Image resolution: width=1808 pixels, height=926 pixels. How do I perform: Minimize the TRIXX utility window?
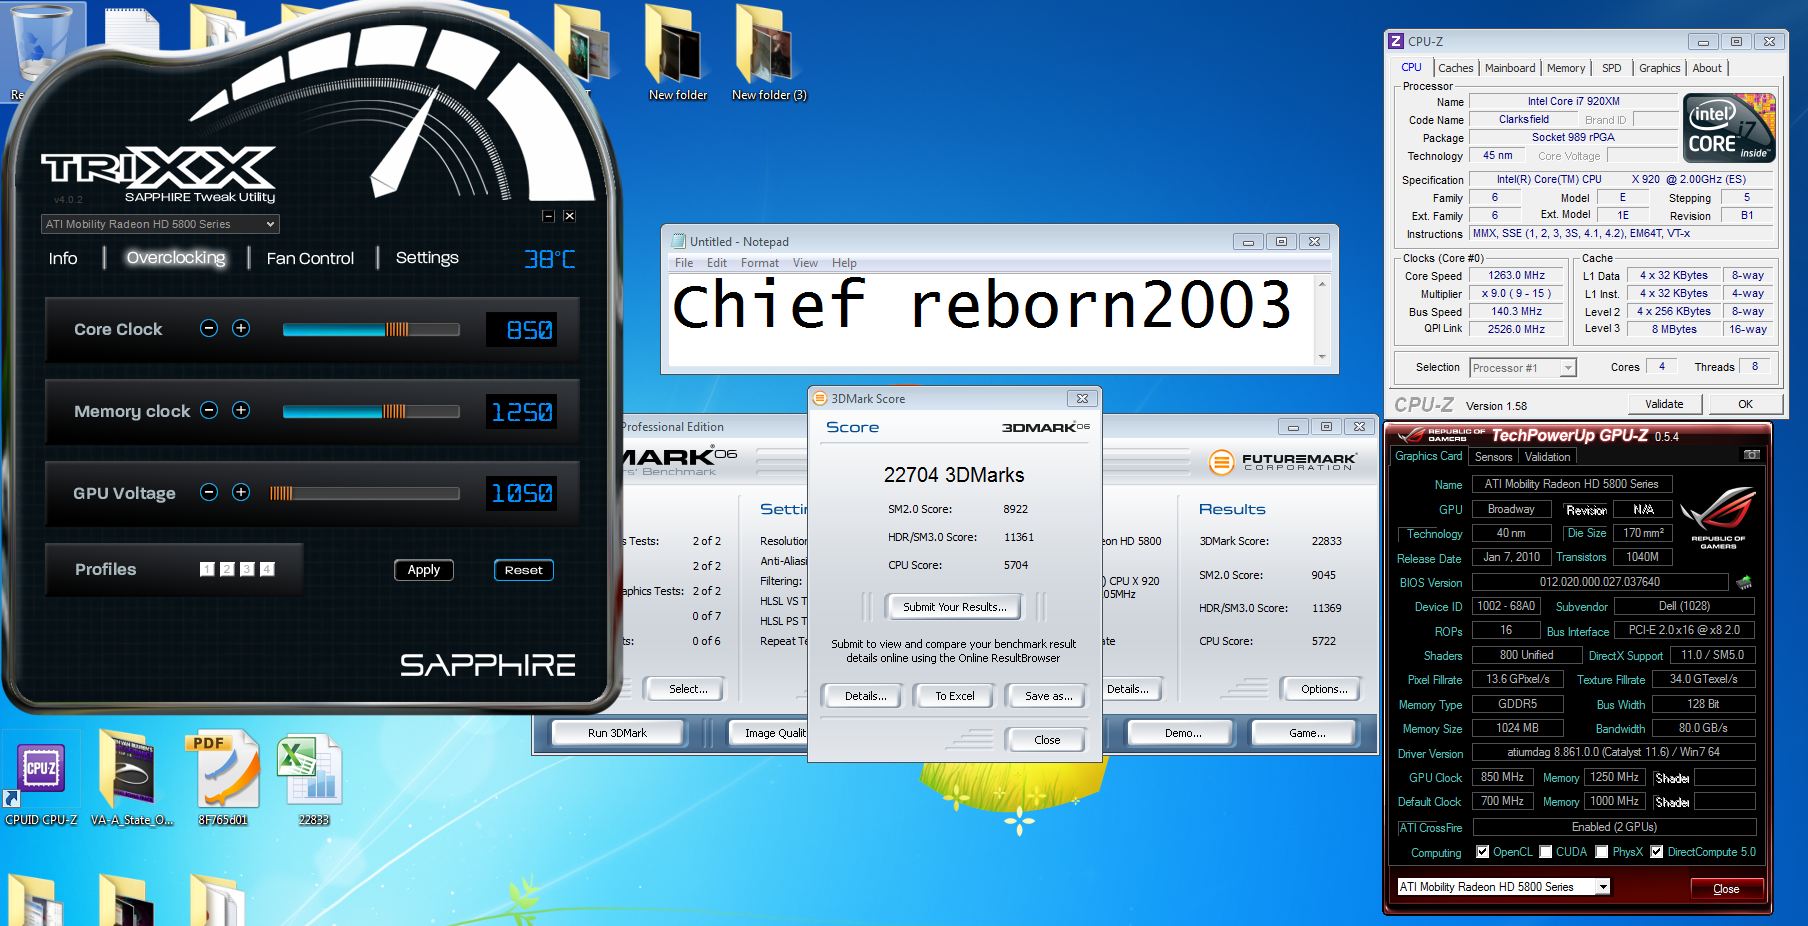(548, 216)
